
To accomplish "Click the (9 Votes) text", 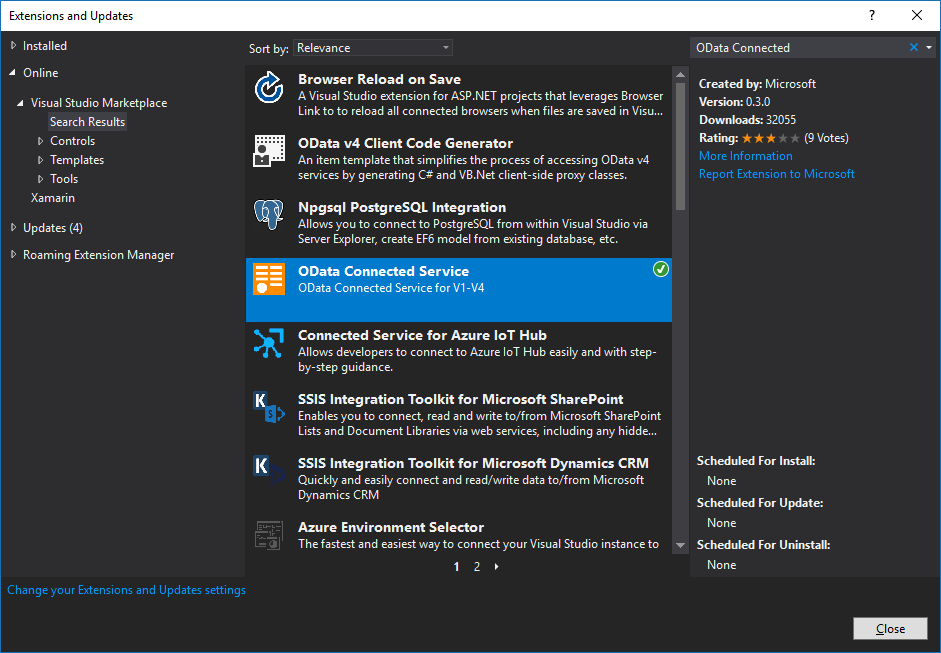I will tap(826, 138).
